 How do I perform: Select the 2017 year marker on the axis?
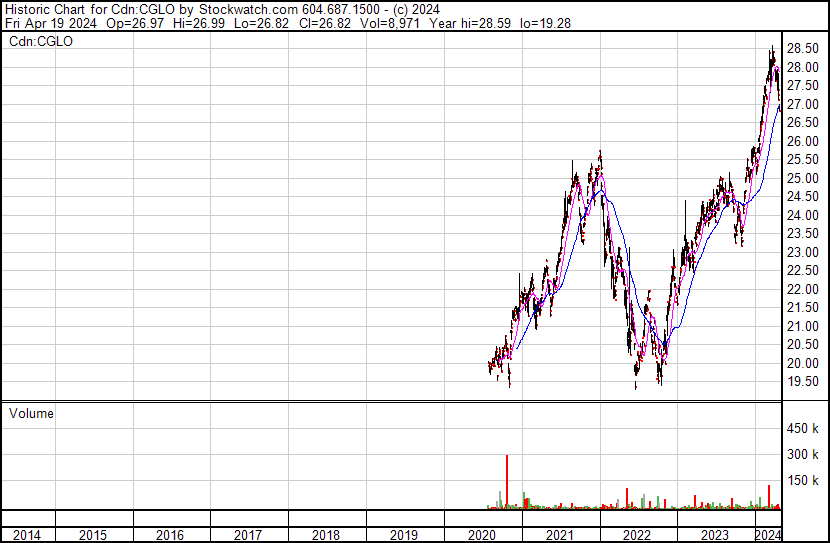248,535
